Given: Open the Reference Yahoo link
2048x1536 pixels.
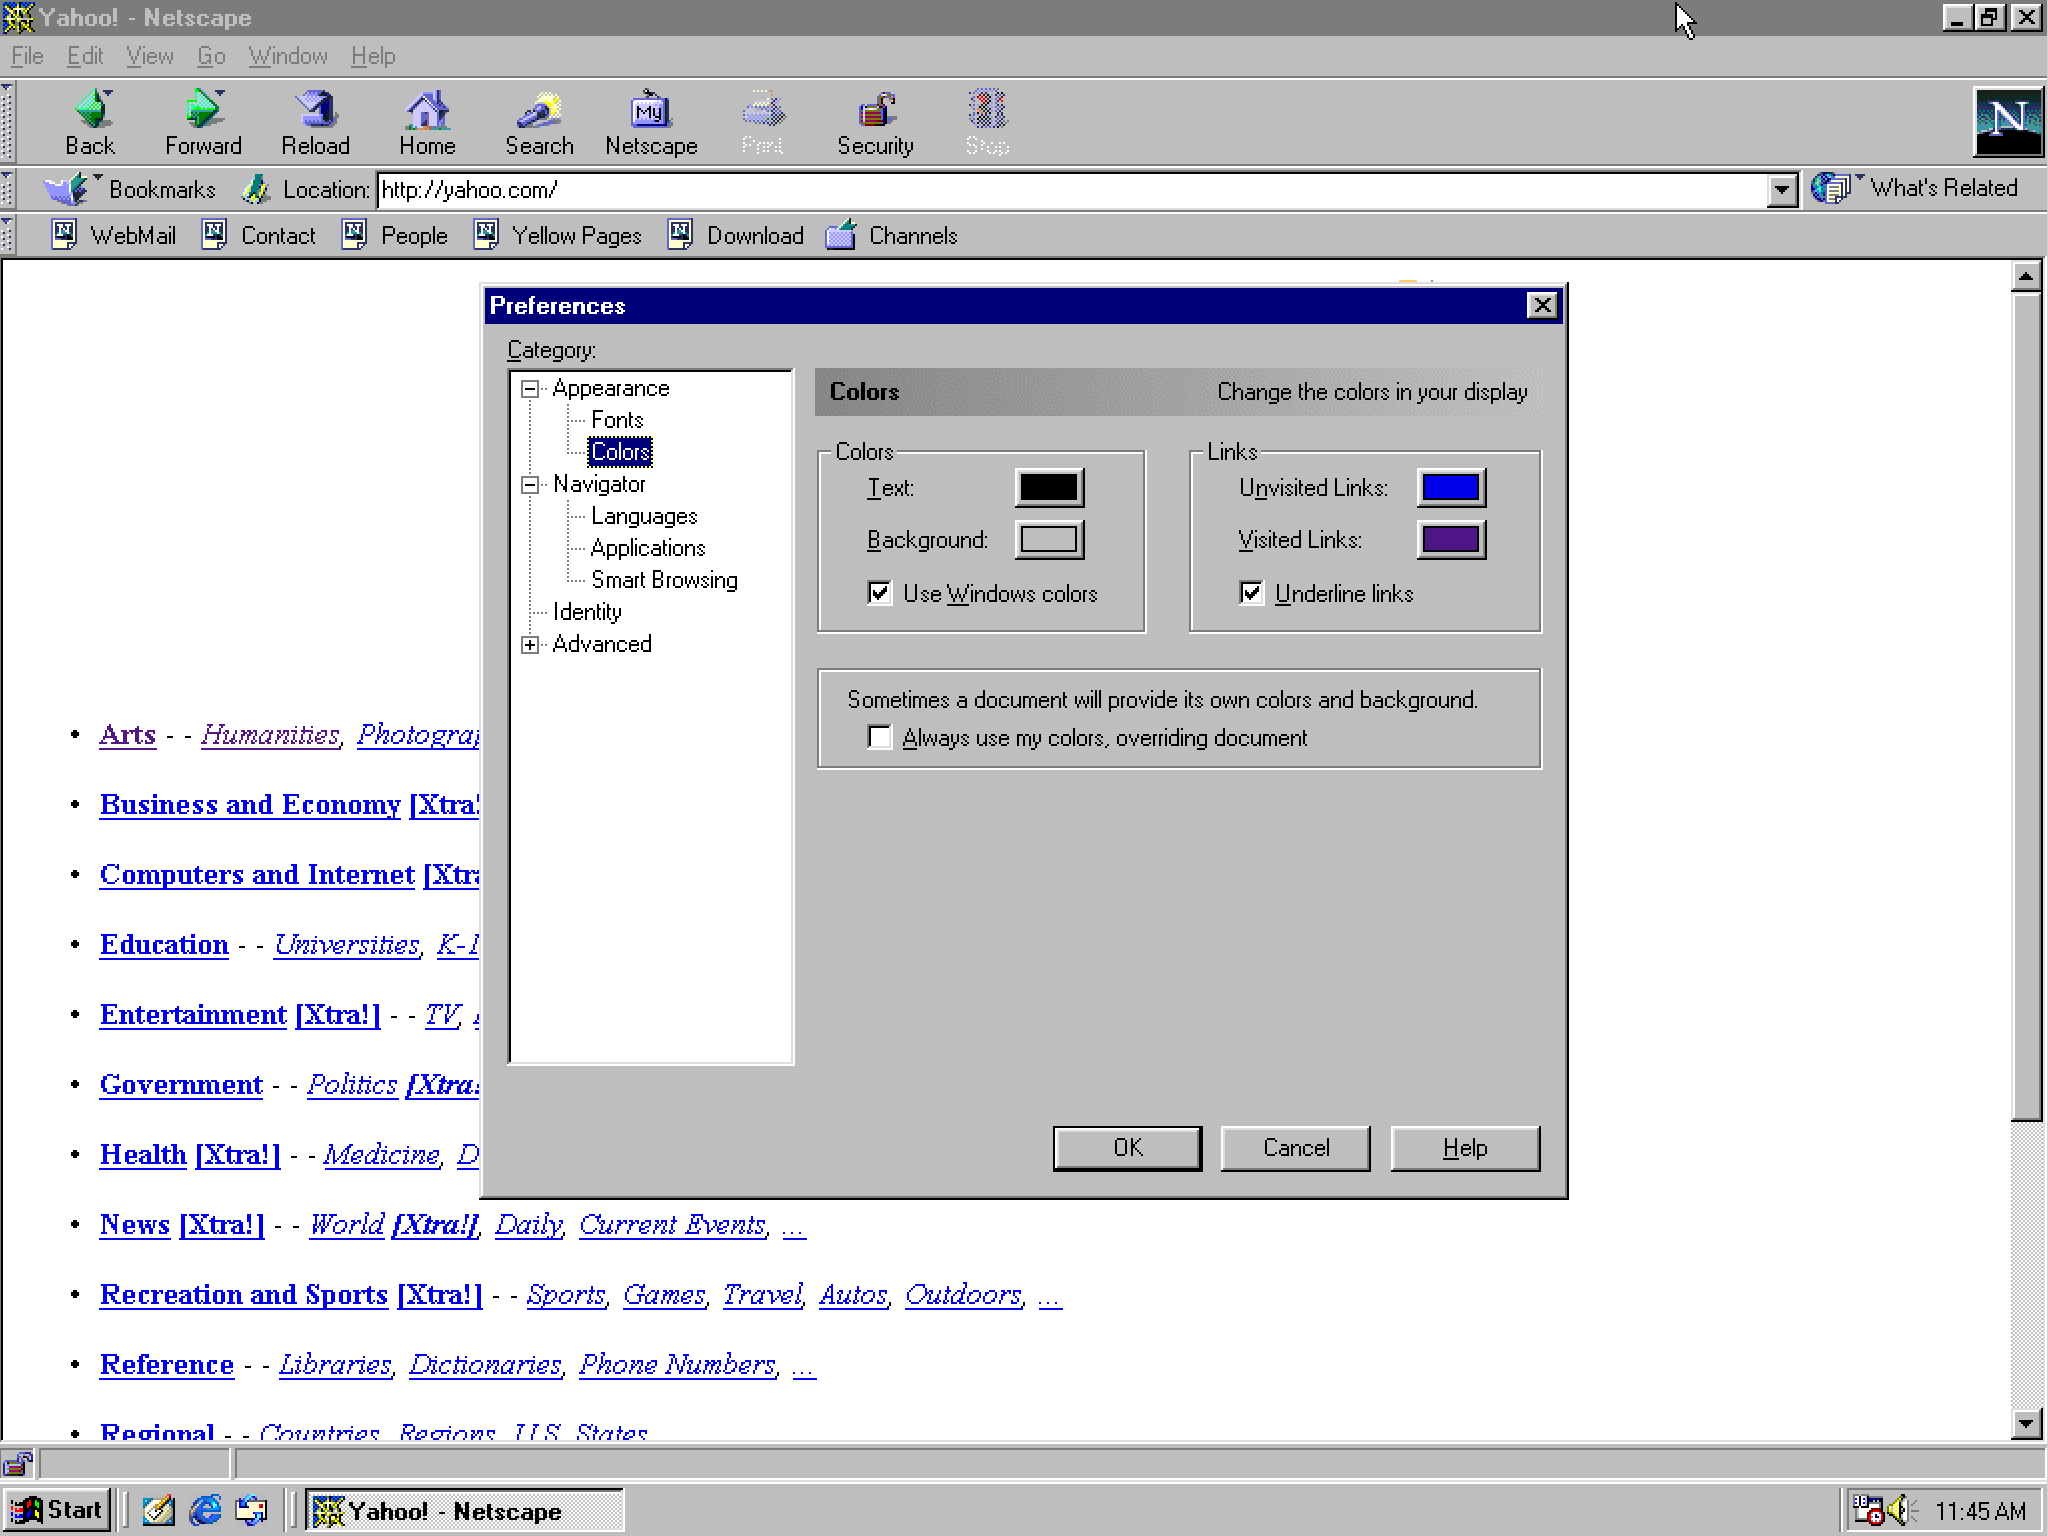Looking at the screenshot, I should point(167,1365).
